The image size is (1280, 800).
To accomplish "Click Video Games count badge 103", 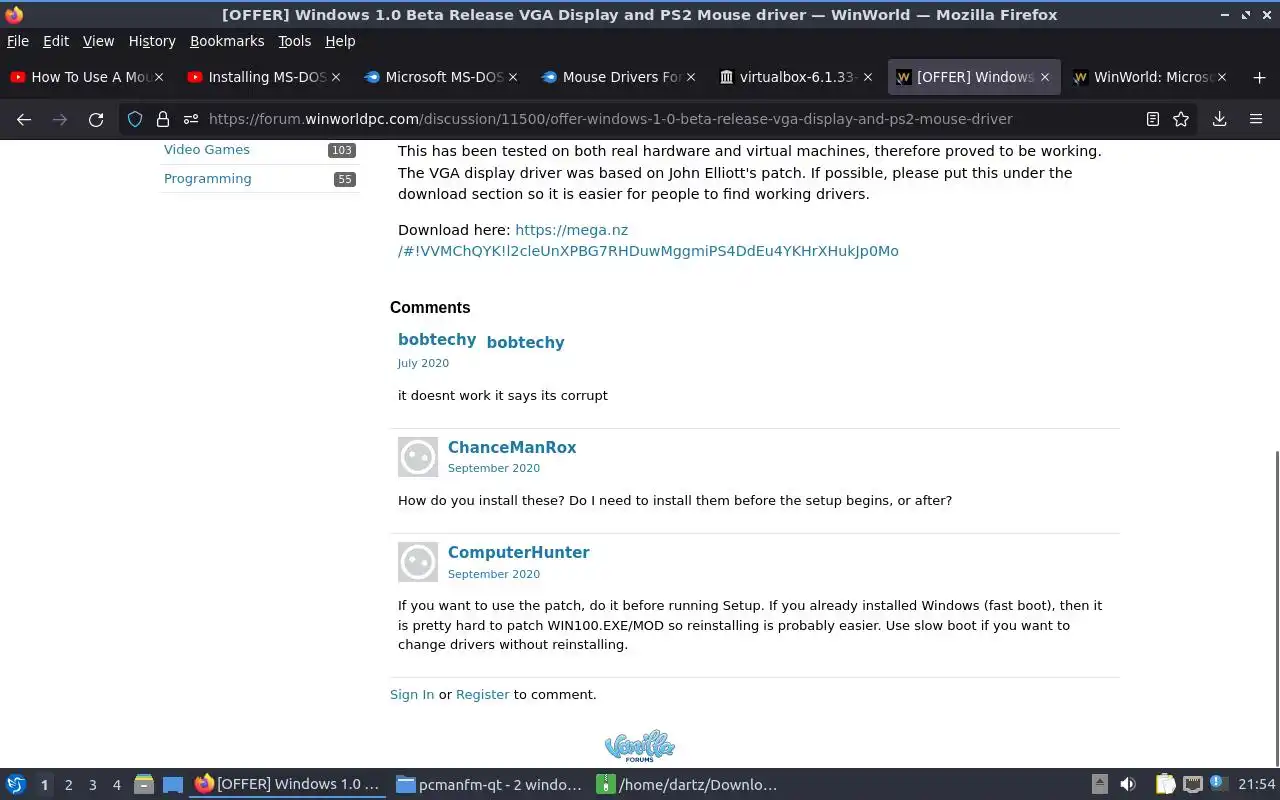I will [x=342, y=150].
